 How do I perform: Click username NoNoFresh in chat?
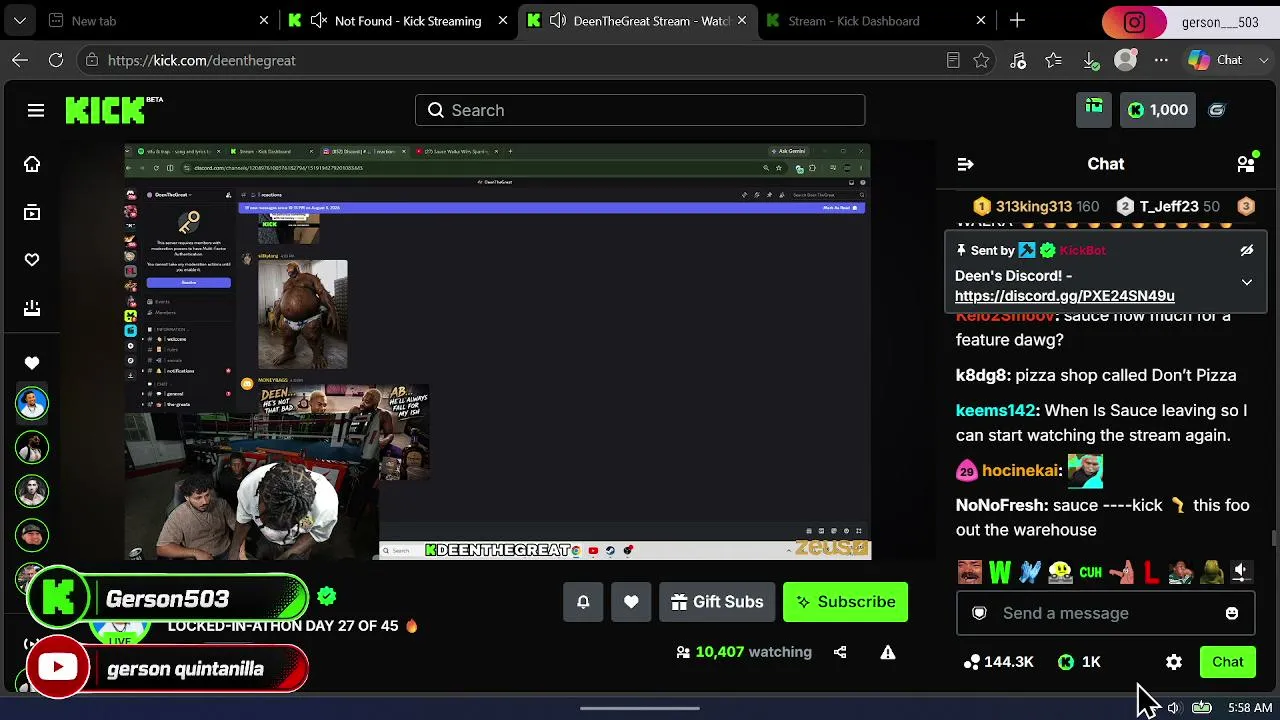tap(1000, 505)
